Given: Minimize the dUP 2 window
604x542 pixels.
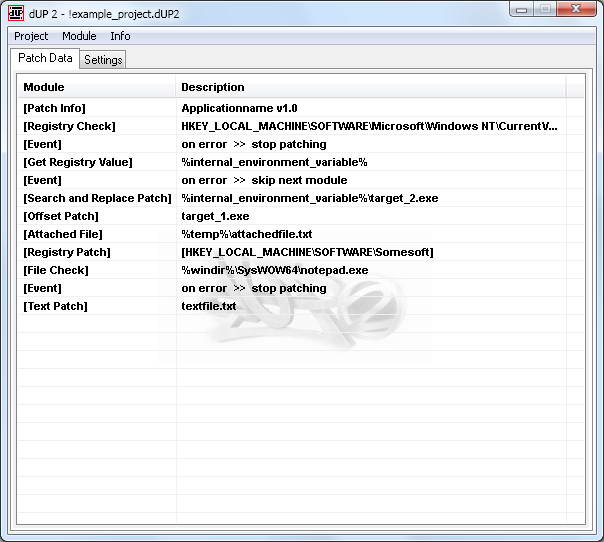Looking at the screenshot, I should [521, 9].
